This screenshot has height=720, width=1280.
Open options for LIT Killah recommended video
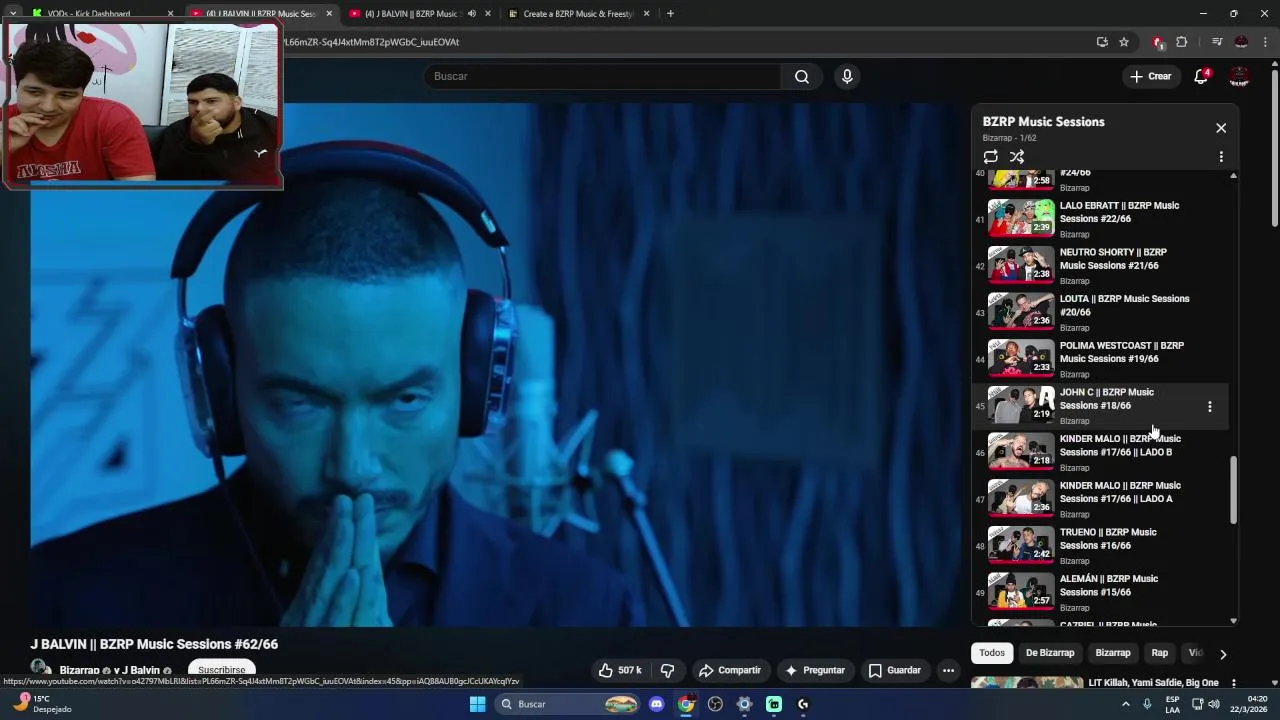coord(1233,684)
